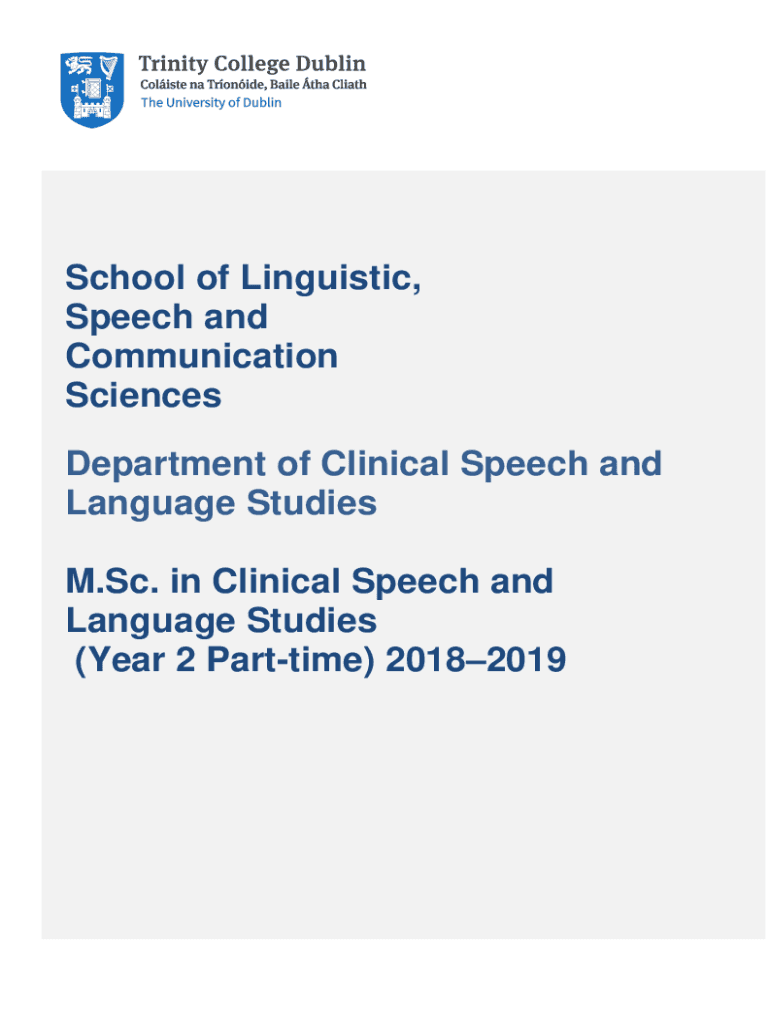Click "Language Studies" under the Department heading

coord(221,503)
